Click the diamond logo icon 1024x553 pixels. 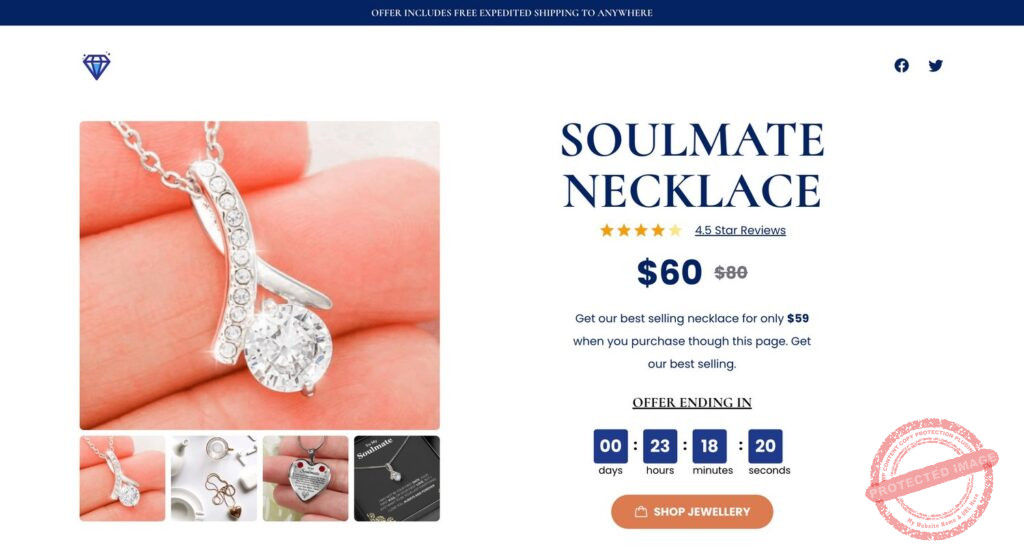pyautogui.click(x=96, y=66)
